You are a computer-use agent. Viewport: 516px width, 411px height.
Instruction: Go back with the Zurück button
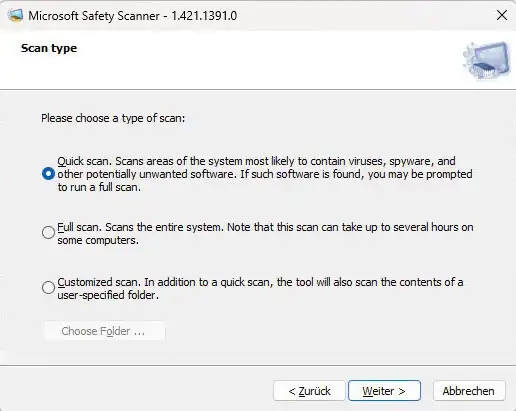(309, 391)
